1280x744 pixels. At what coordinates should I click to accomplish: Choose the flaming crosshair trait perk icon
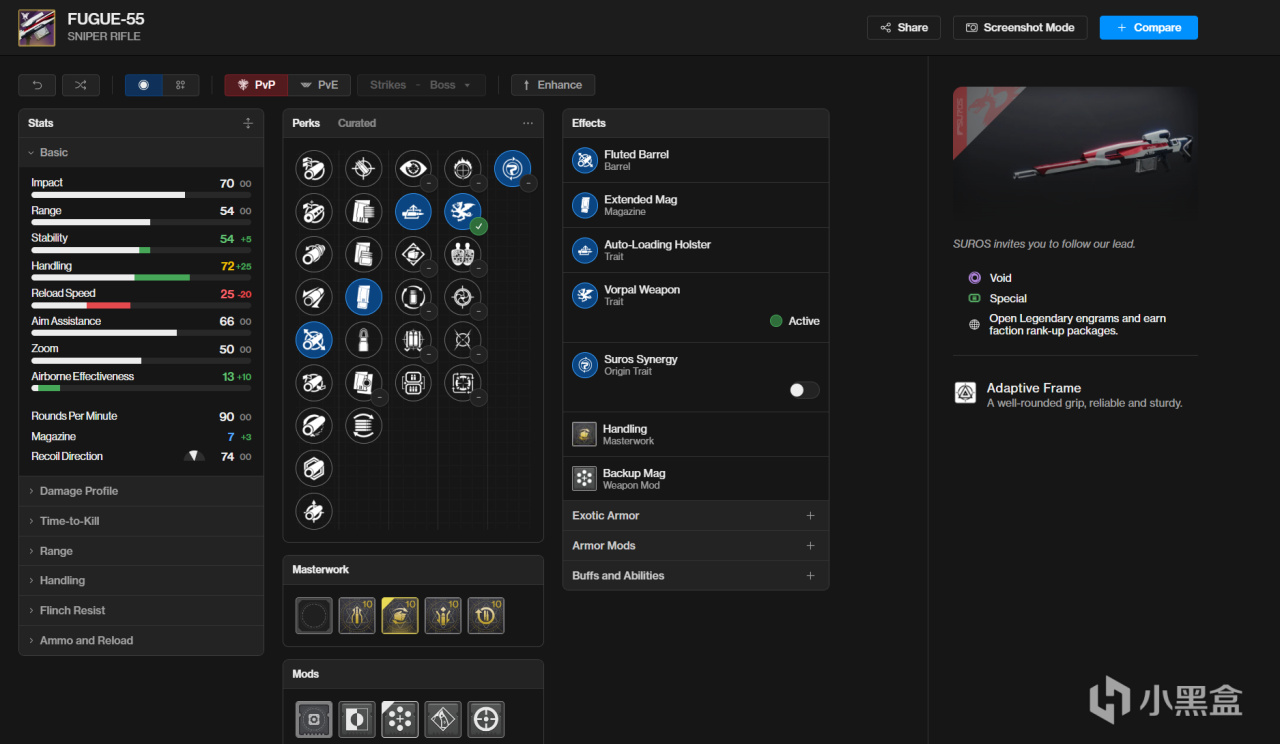click(463, 168)
